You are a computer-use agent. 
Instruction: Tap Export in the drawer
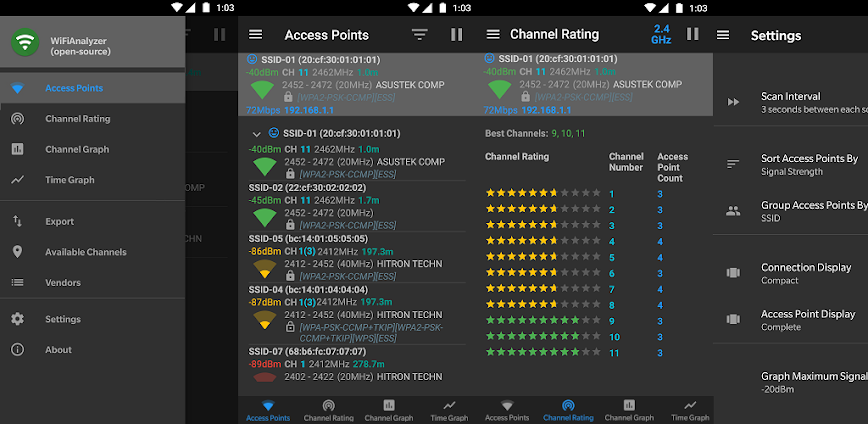tap(59, 221)
